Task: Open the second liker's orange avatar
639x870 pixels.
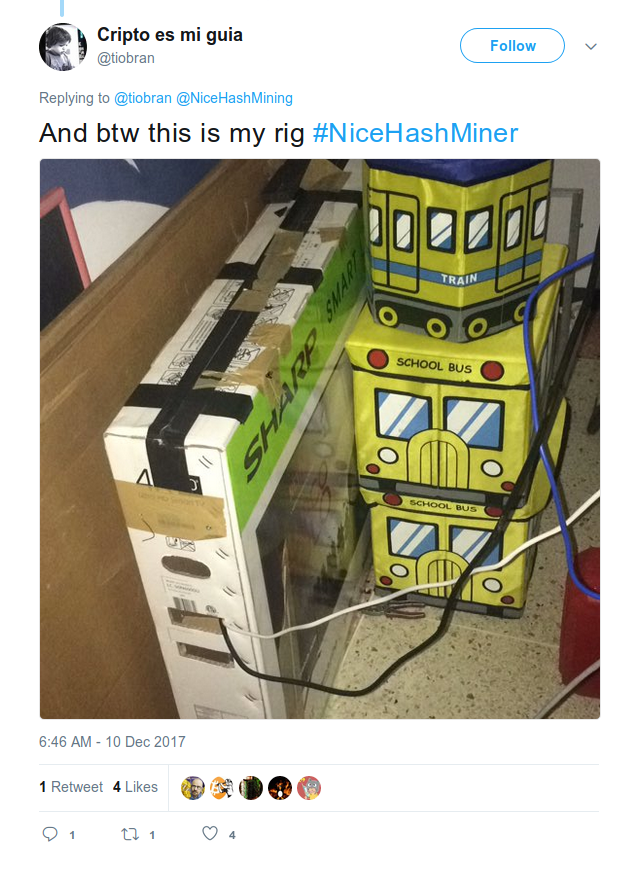Action: [x=221, y=788]
